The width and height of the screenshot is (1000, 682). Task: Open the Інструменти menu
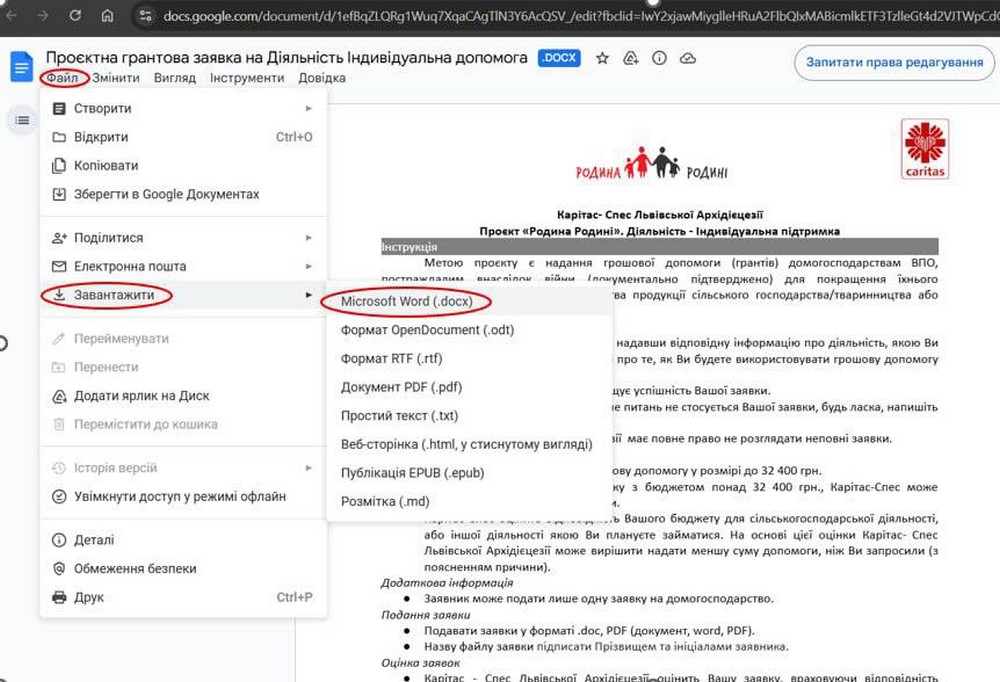(x=246, y=77)
